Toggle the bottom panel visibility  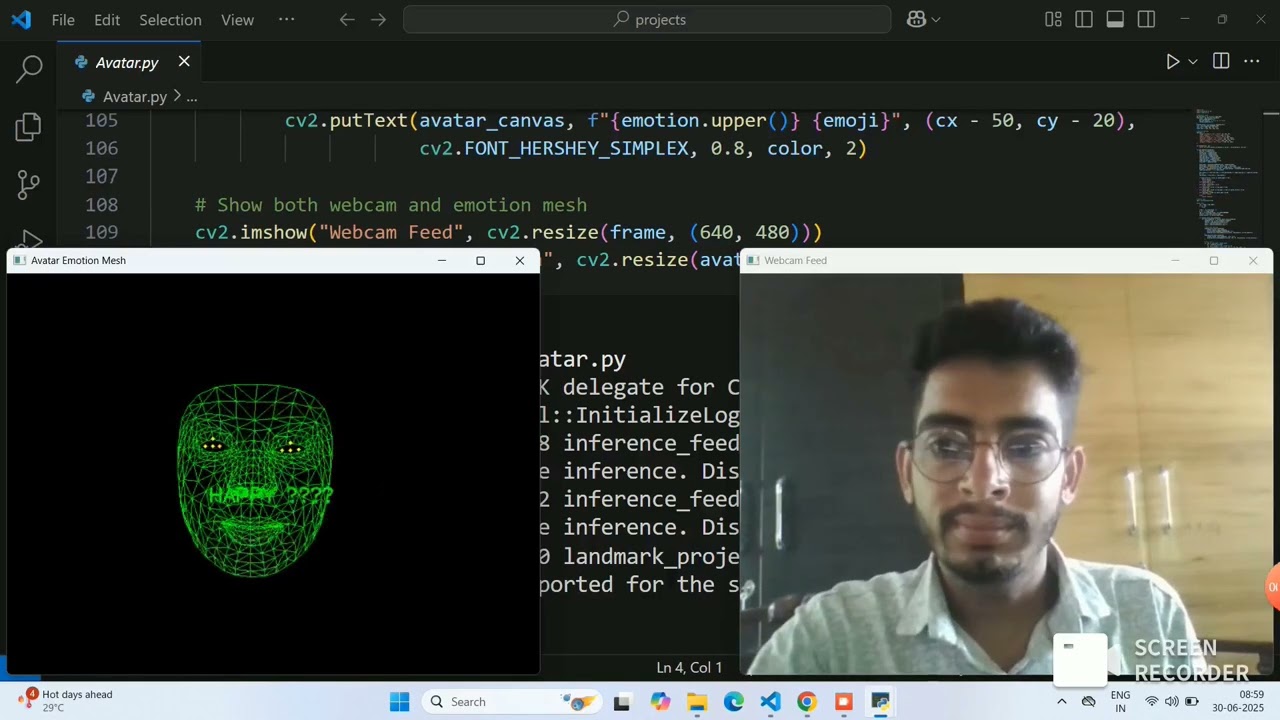click(x=1115, y=19)
